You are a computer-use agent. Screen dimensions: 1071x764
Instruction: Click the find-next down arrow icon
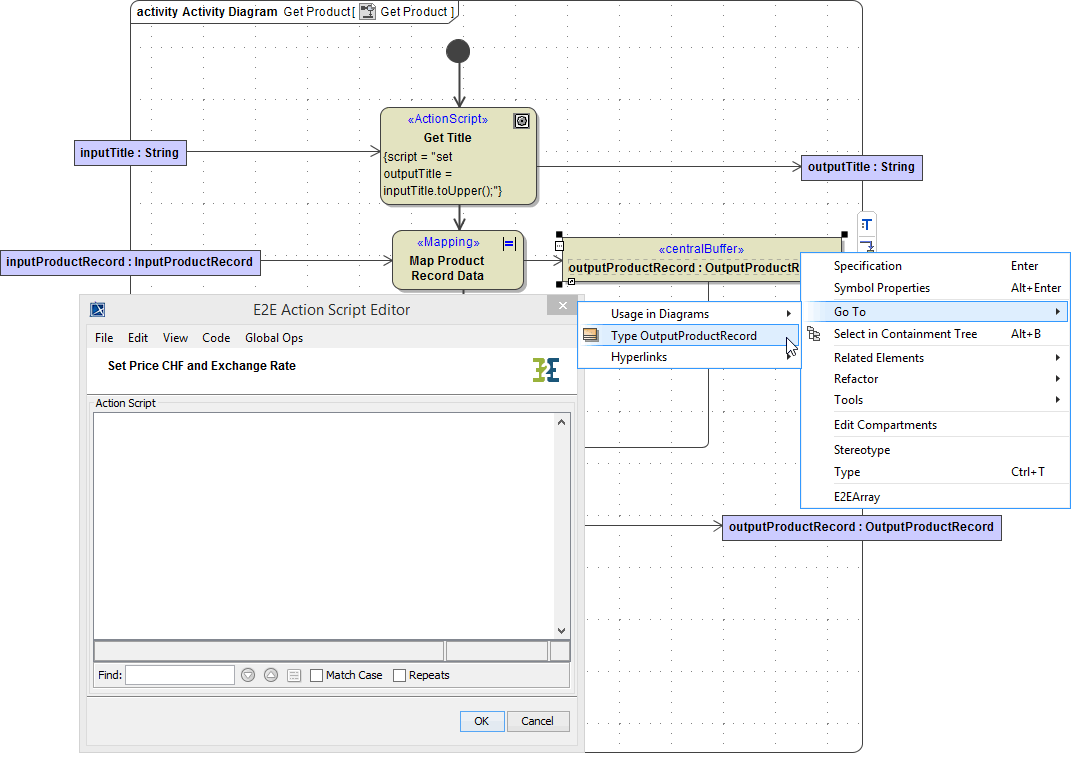tap(247, 674)
